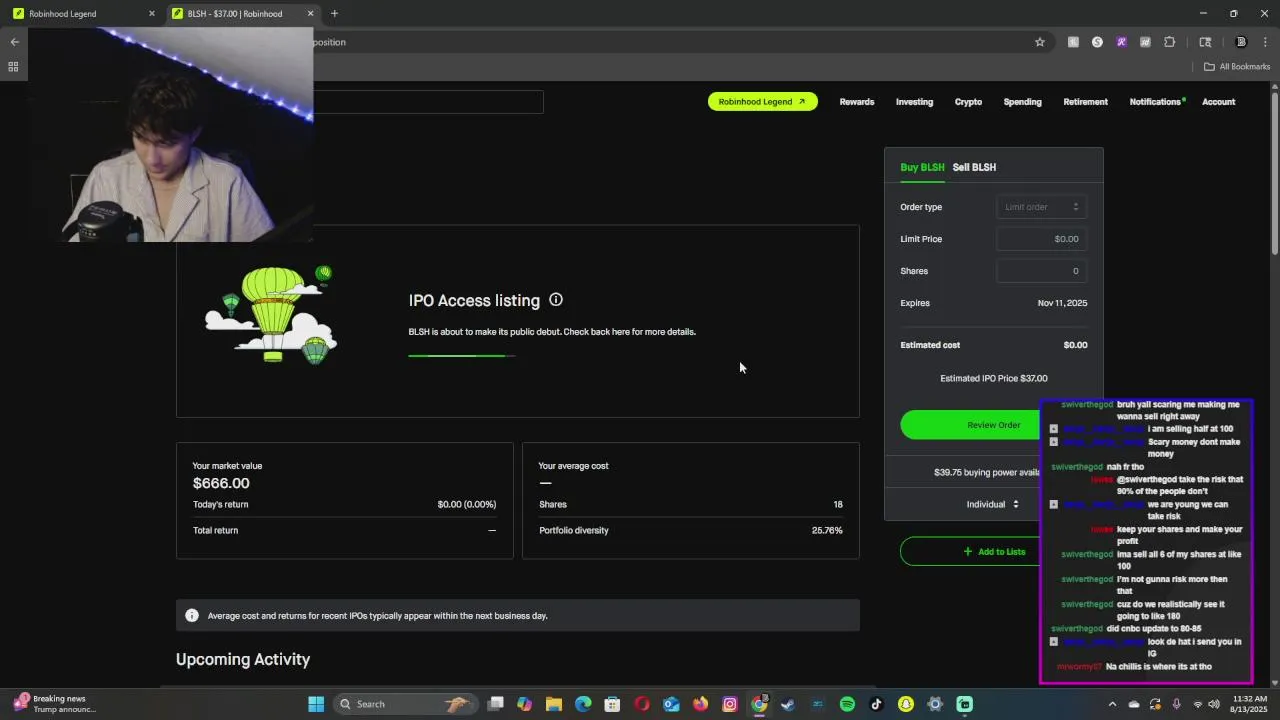Open the Spending menu item
Image resolution: width=1280 pixels, height=720 pixels.
click(x=1022, y=102)
